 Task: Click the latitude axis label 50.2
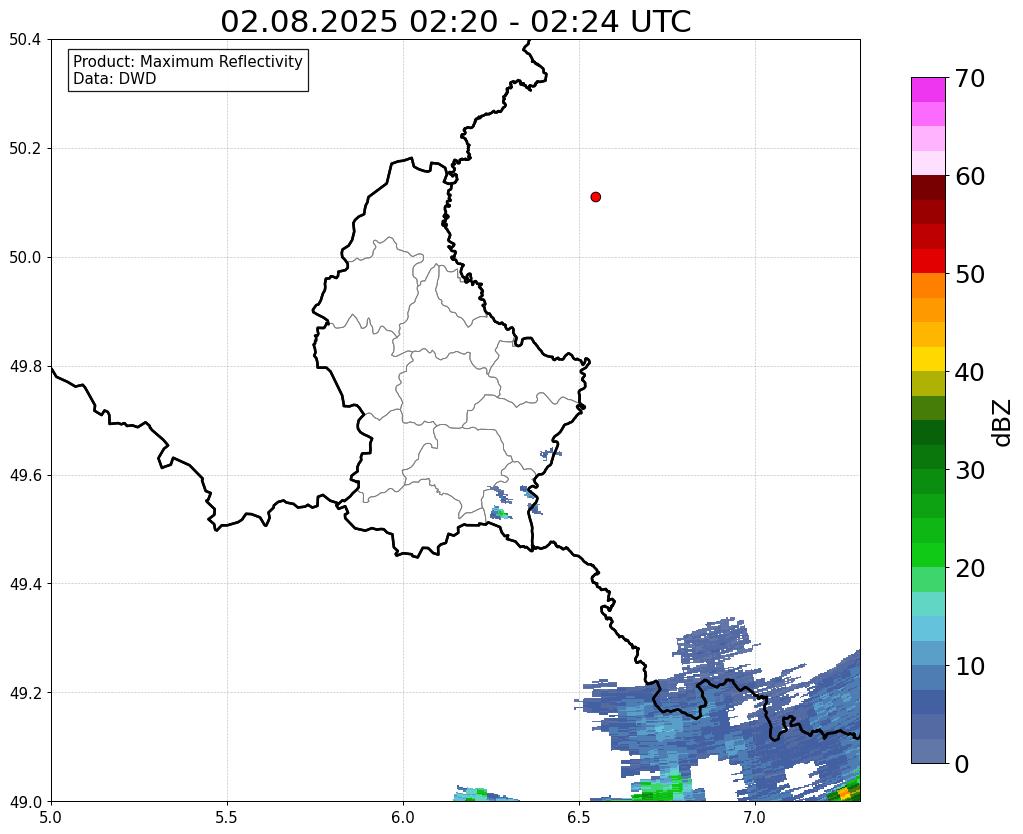[x=25, y=149]
